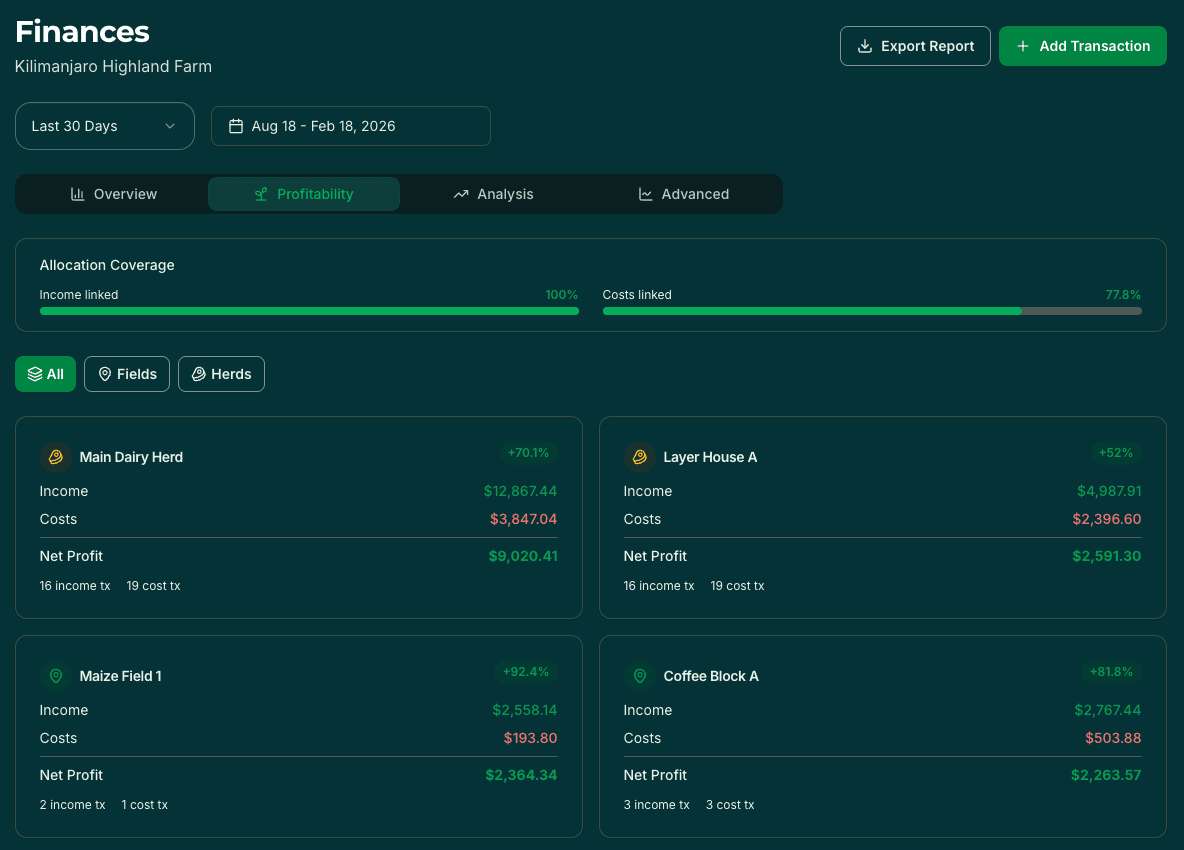Expand the time period selector chevron

[x=171, y=126]
